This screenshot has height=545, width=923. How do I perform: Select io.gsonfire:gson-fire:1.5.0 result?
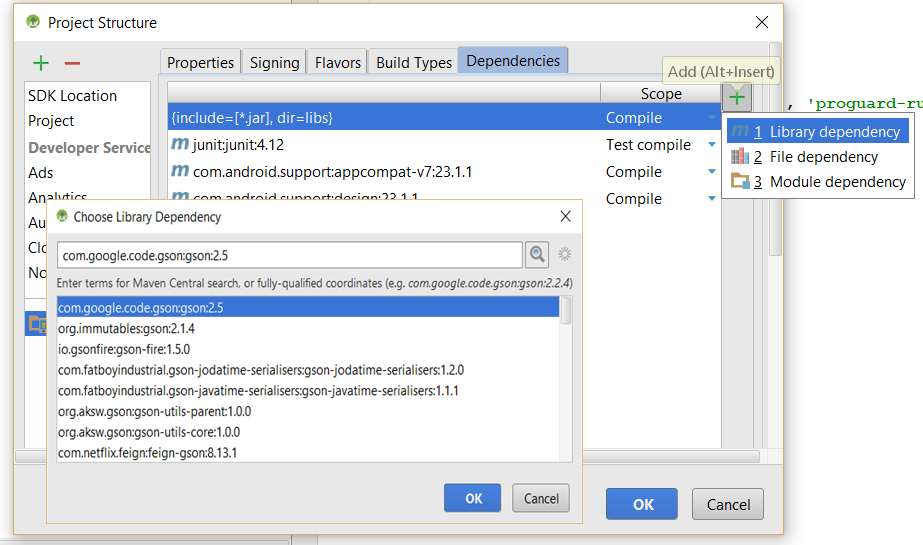point(308,349)
